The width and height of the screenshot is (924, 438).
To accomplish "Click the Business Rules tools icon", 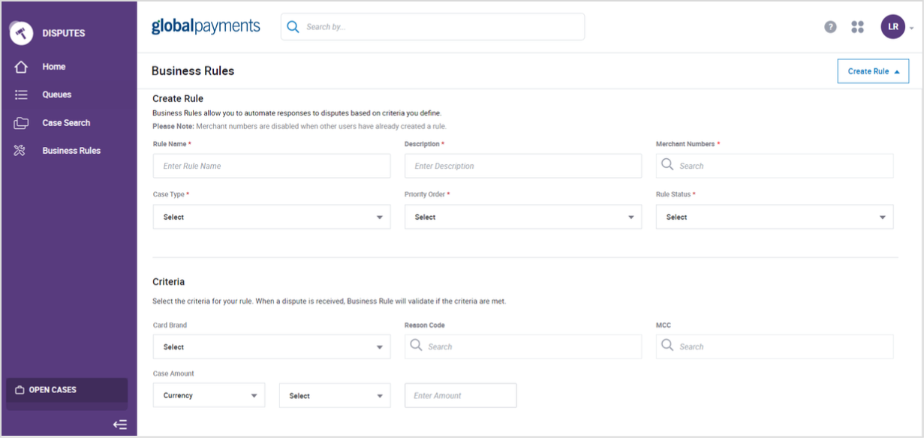I will [21, 151].
